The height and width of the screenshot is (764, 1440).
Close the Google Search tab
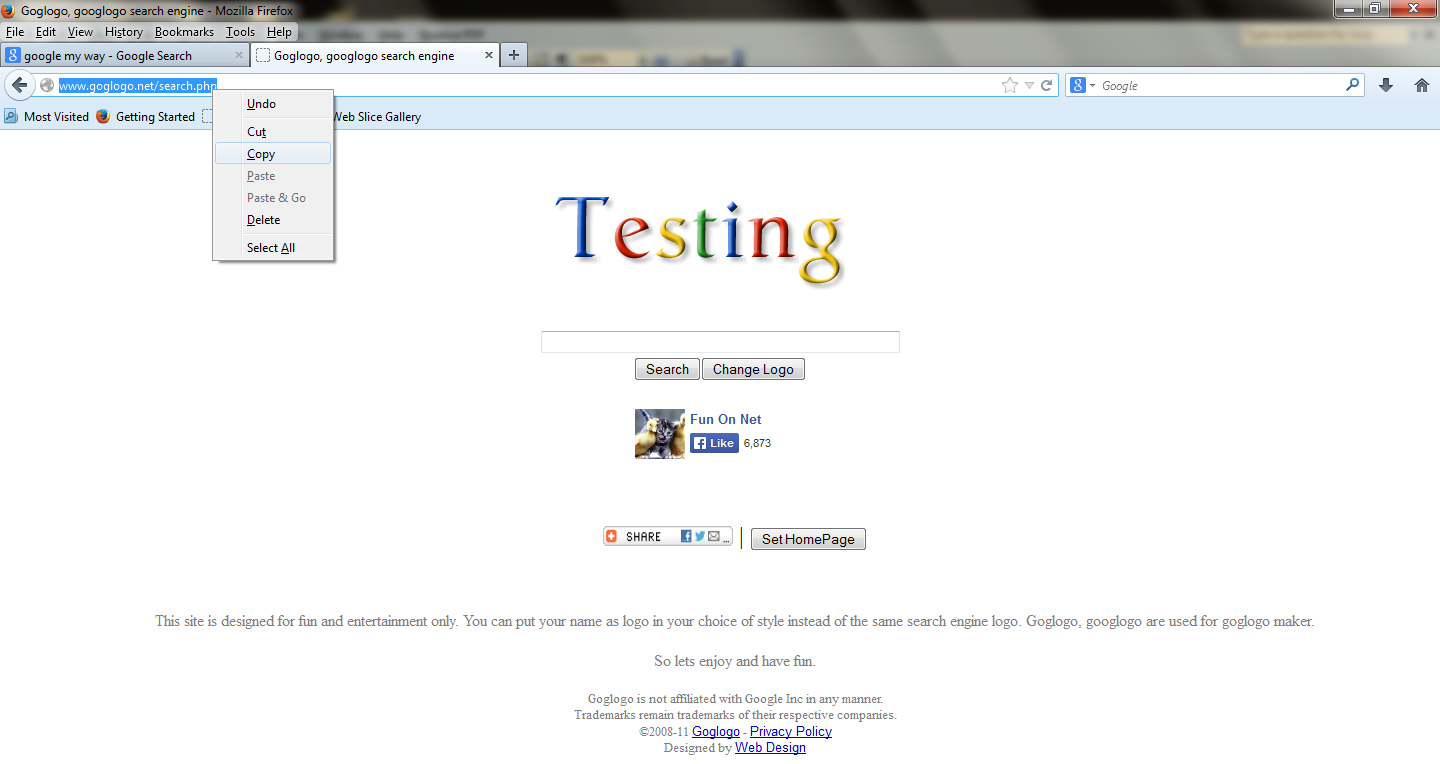tap(239, 56)
